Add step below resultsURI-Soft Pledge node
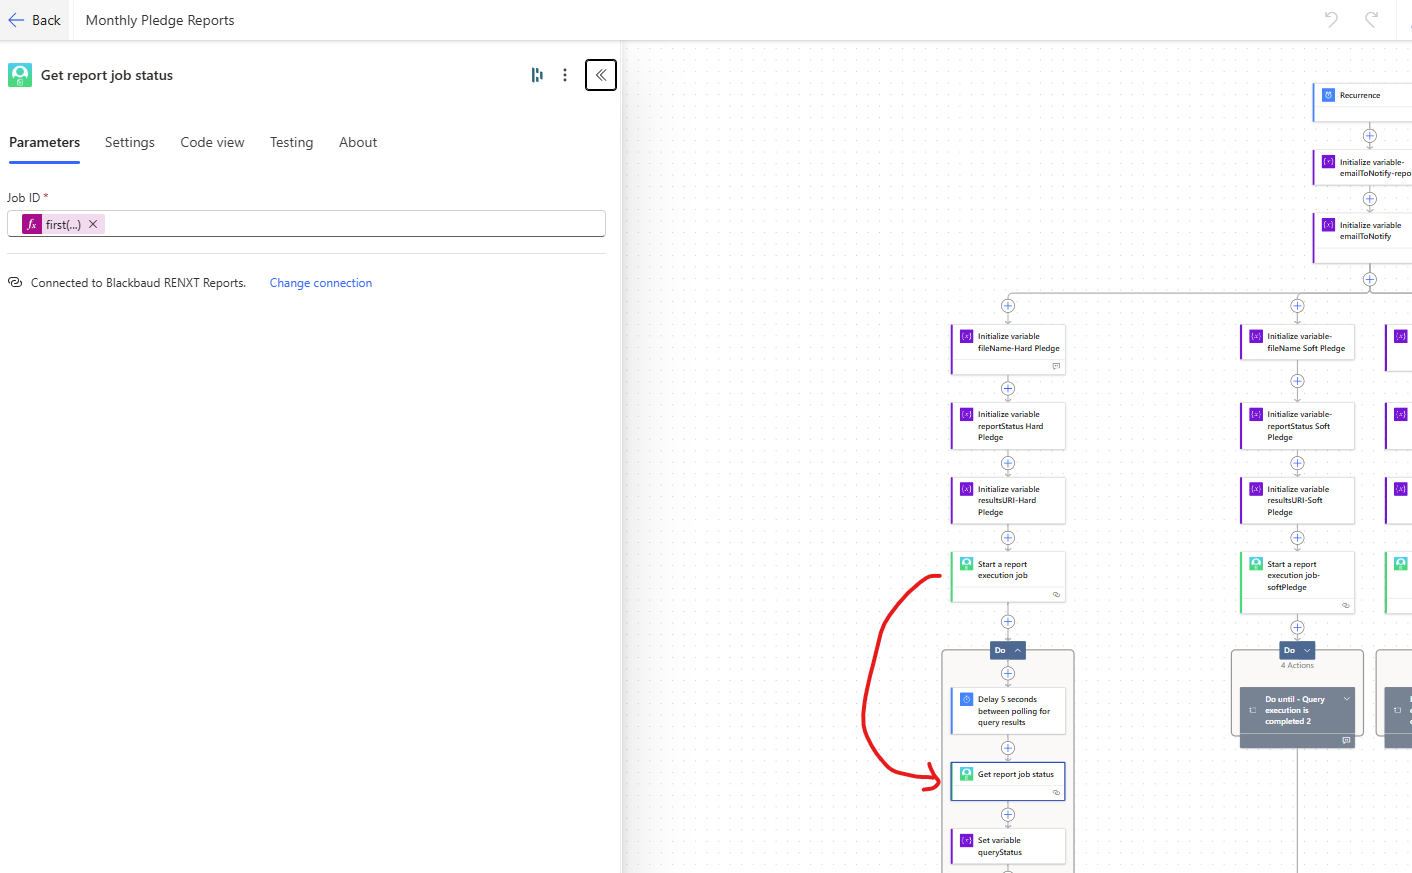The image size is (1412, 873). (x=1297, y=538)
